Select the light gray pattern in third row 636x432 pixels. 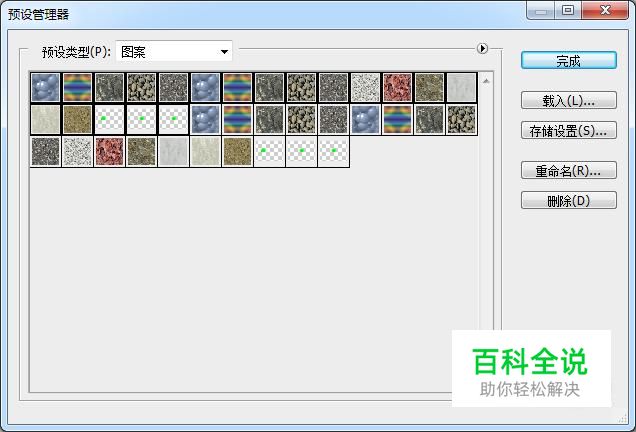174,152
